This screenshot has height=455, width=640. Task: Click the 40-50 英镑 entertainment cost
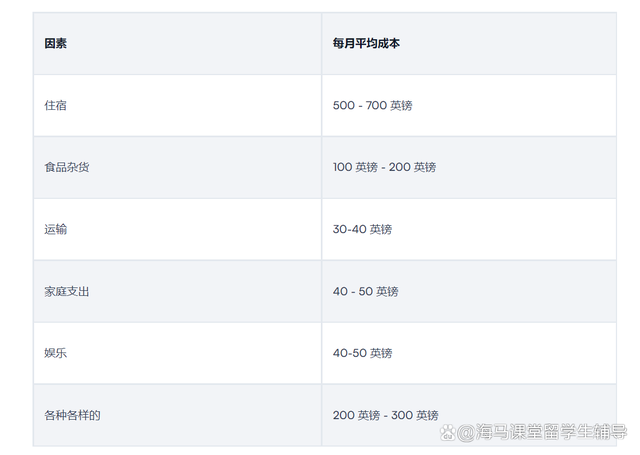(362, 353)
